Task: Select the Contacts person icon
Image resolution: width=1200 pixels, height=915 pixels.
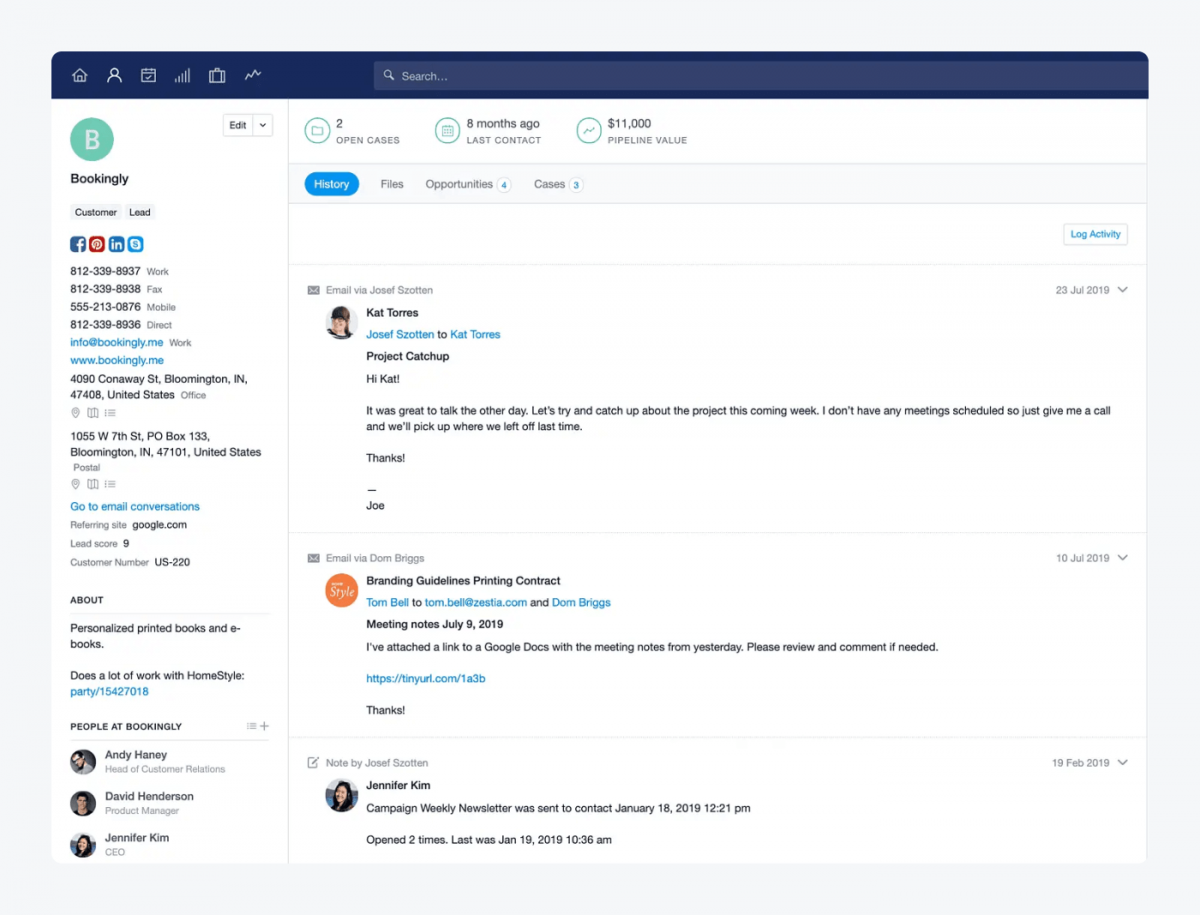Action: (x=114, y=75)
